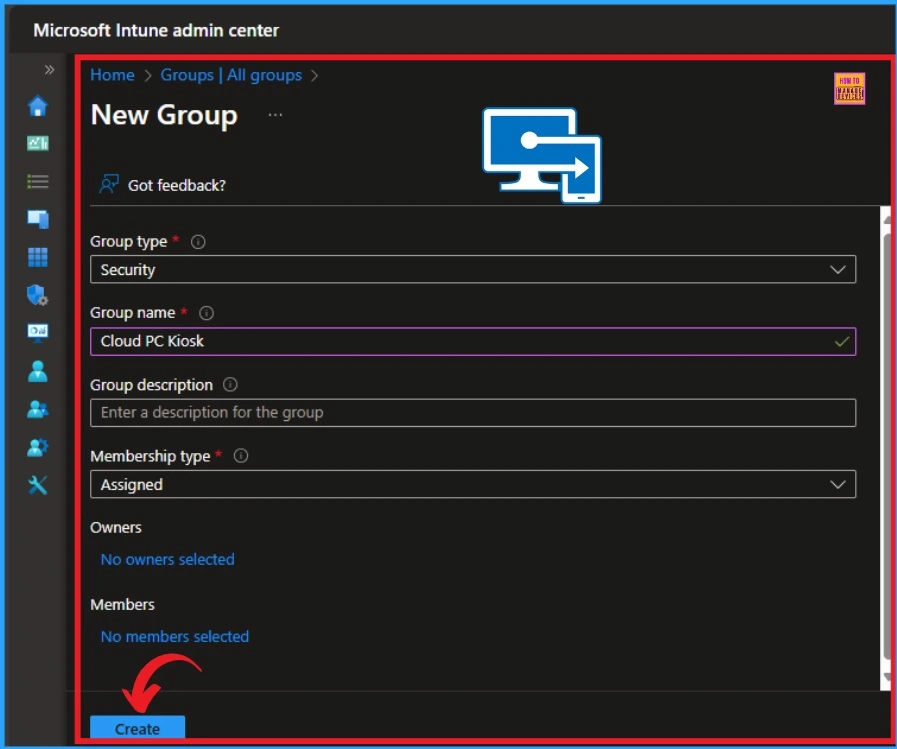Viewport: 897px width, 749px height.
Task: Open Endpoint security shield icon
Action: tap(38, 295)
